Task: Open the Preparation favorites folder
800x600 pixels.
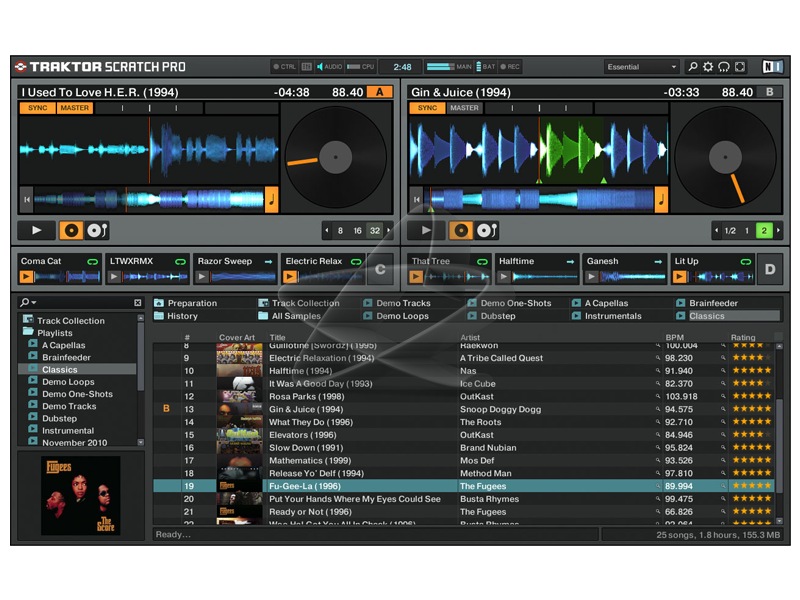Action: [192, 303]
